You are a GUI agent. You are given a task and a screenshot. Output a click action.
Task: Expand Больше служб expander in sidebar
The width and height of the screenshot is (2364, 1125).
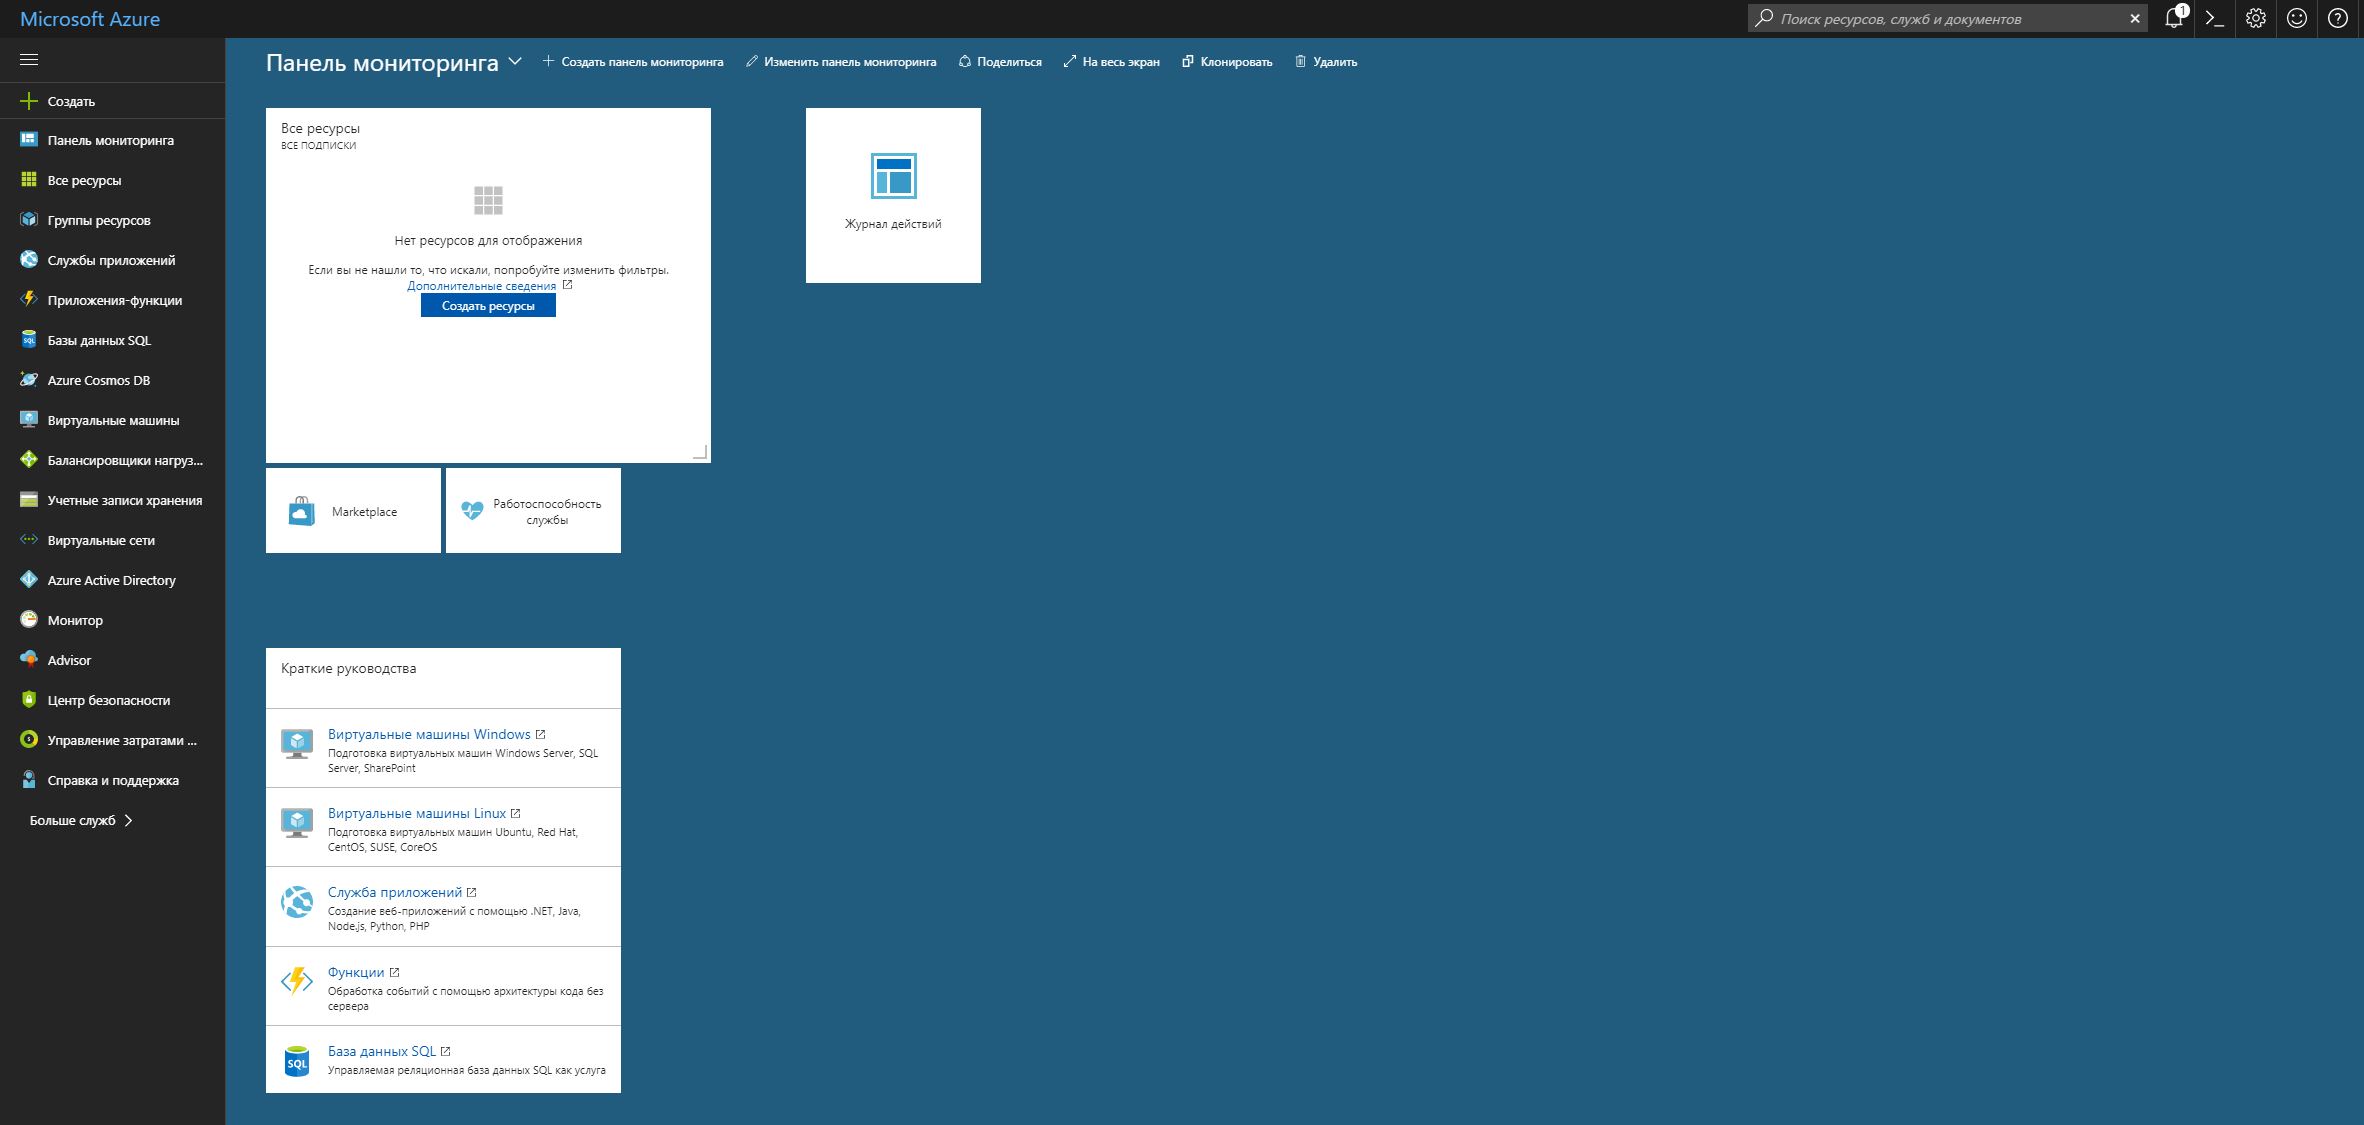(83, 820)
